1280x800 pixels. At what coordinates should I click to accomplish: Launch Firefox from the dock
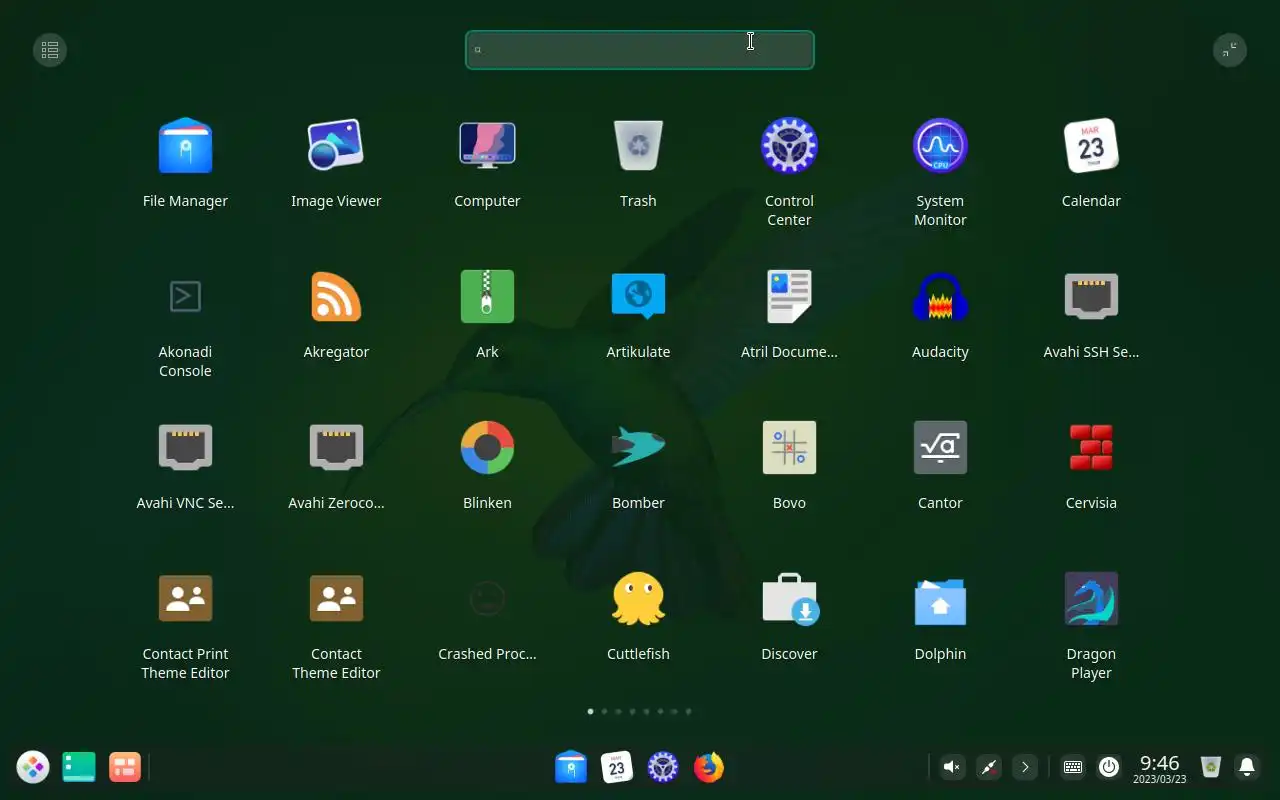pyautogui.click(x=709, y=767)
